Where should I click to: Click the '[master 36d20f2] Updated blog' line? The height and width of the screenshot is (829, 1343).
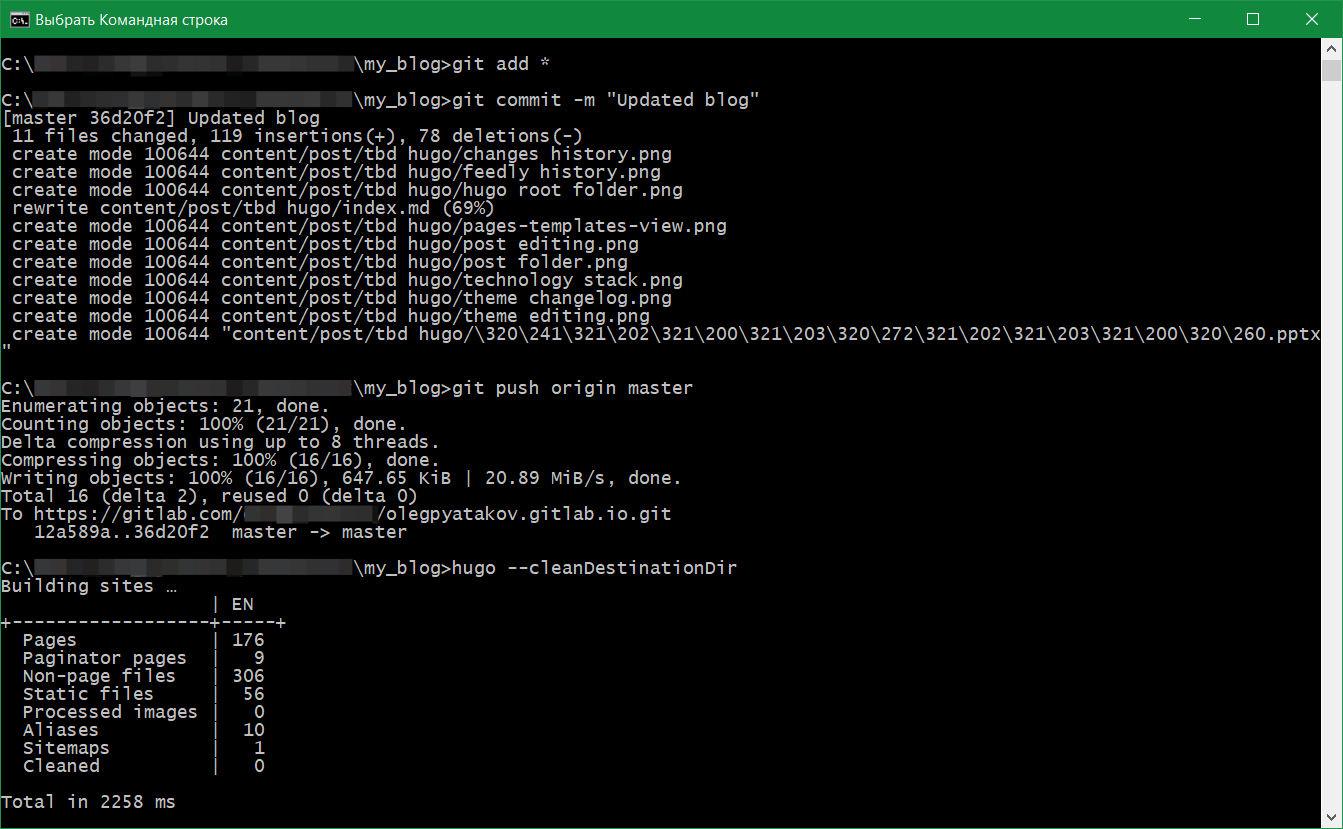pos(160,118)
